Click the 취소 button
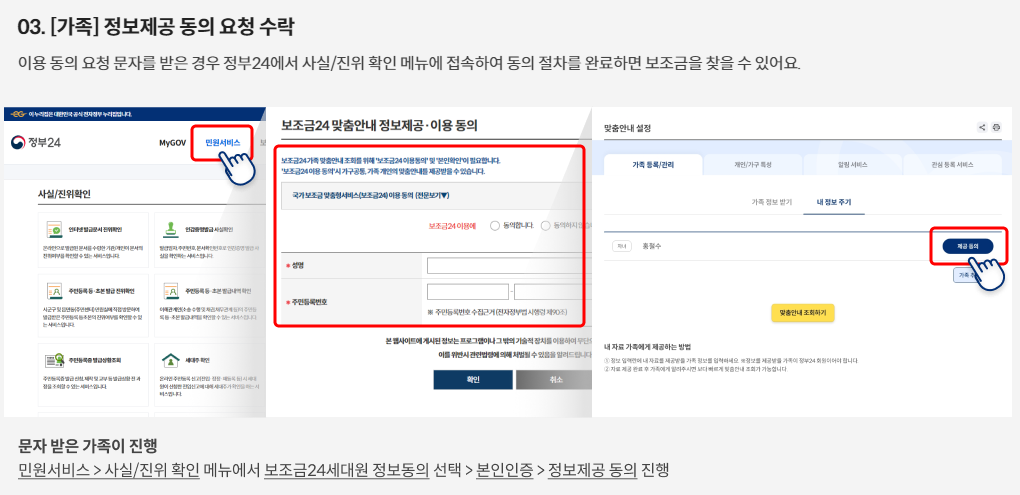Viewport: 1020px width, 495px height. coord(555,380)
